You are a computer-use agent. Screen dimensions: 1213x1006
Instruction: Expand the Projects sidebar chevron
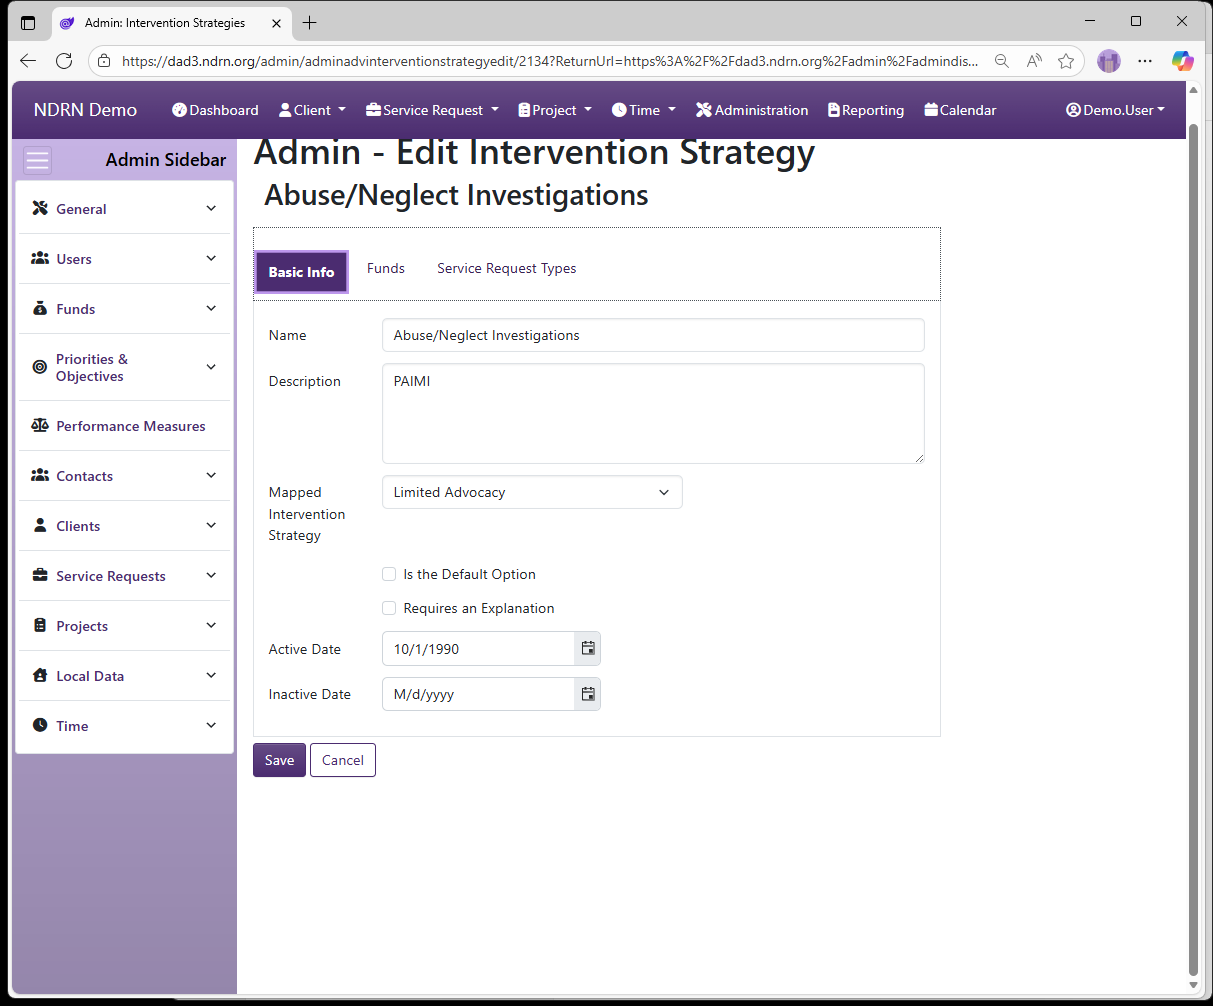click(211, 625)
